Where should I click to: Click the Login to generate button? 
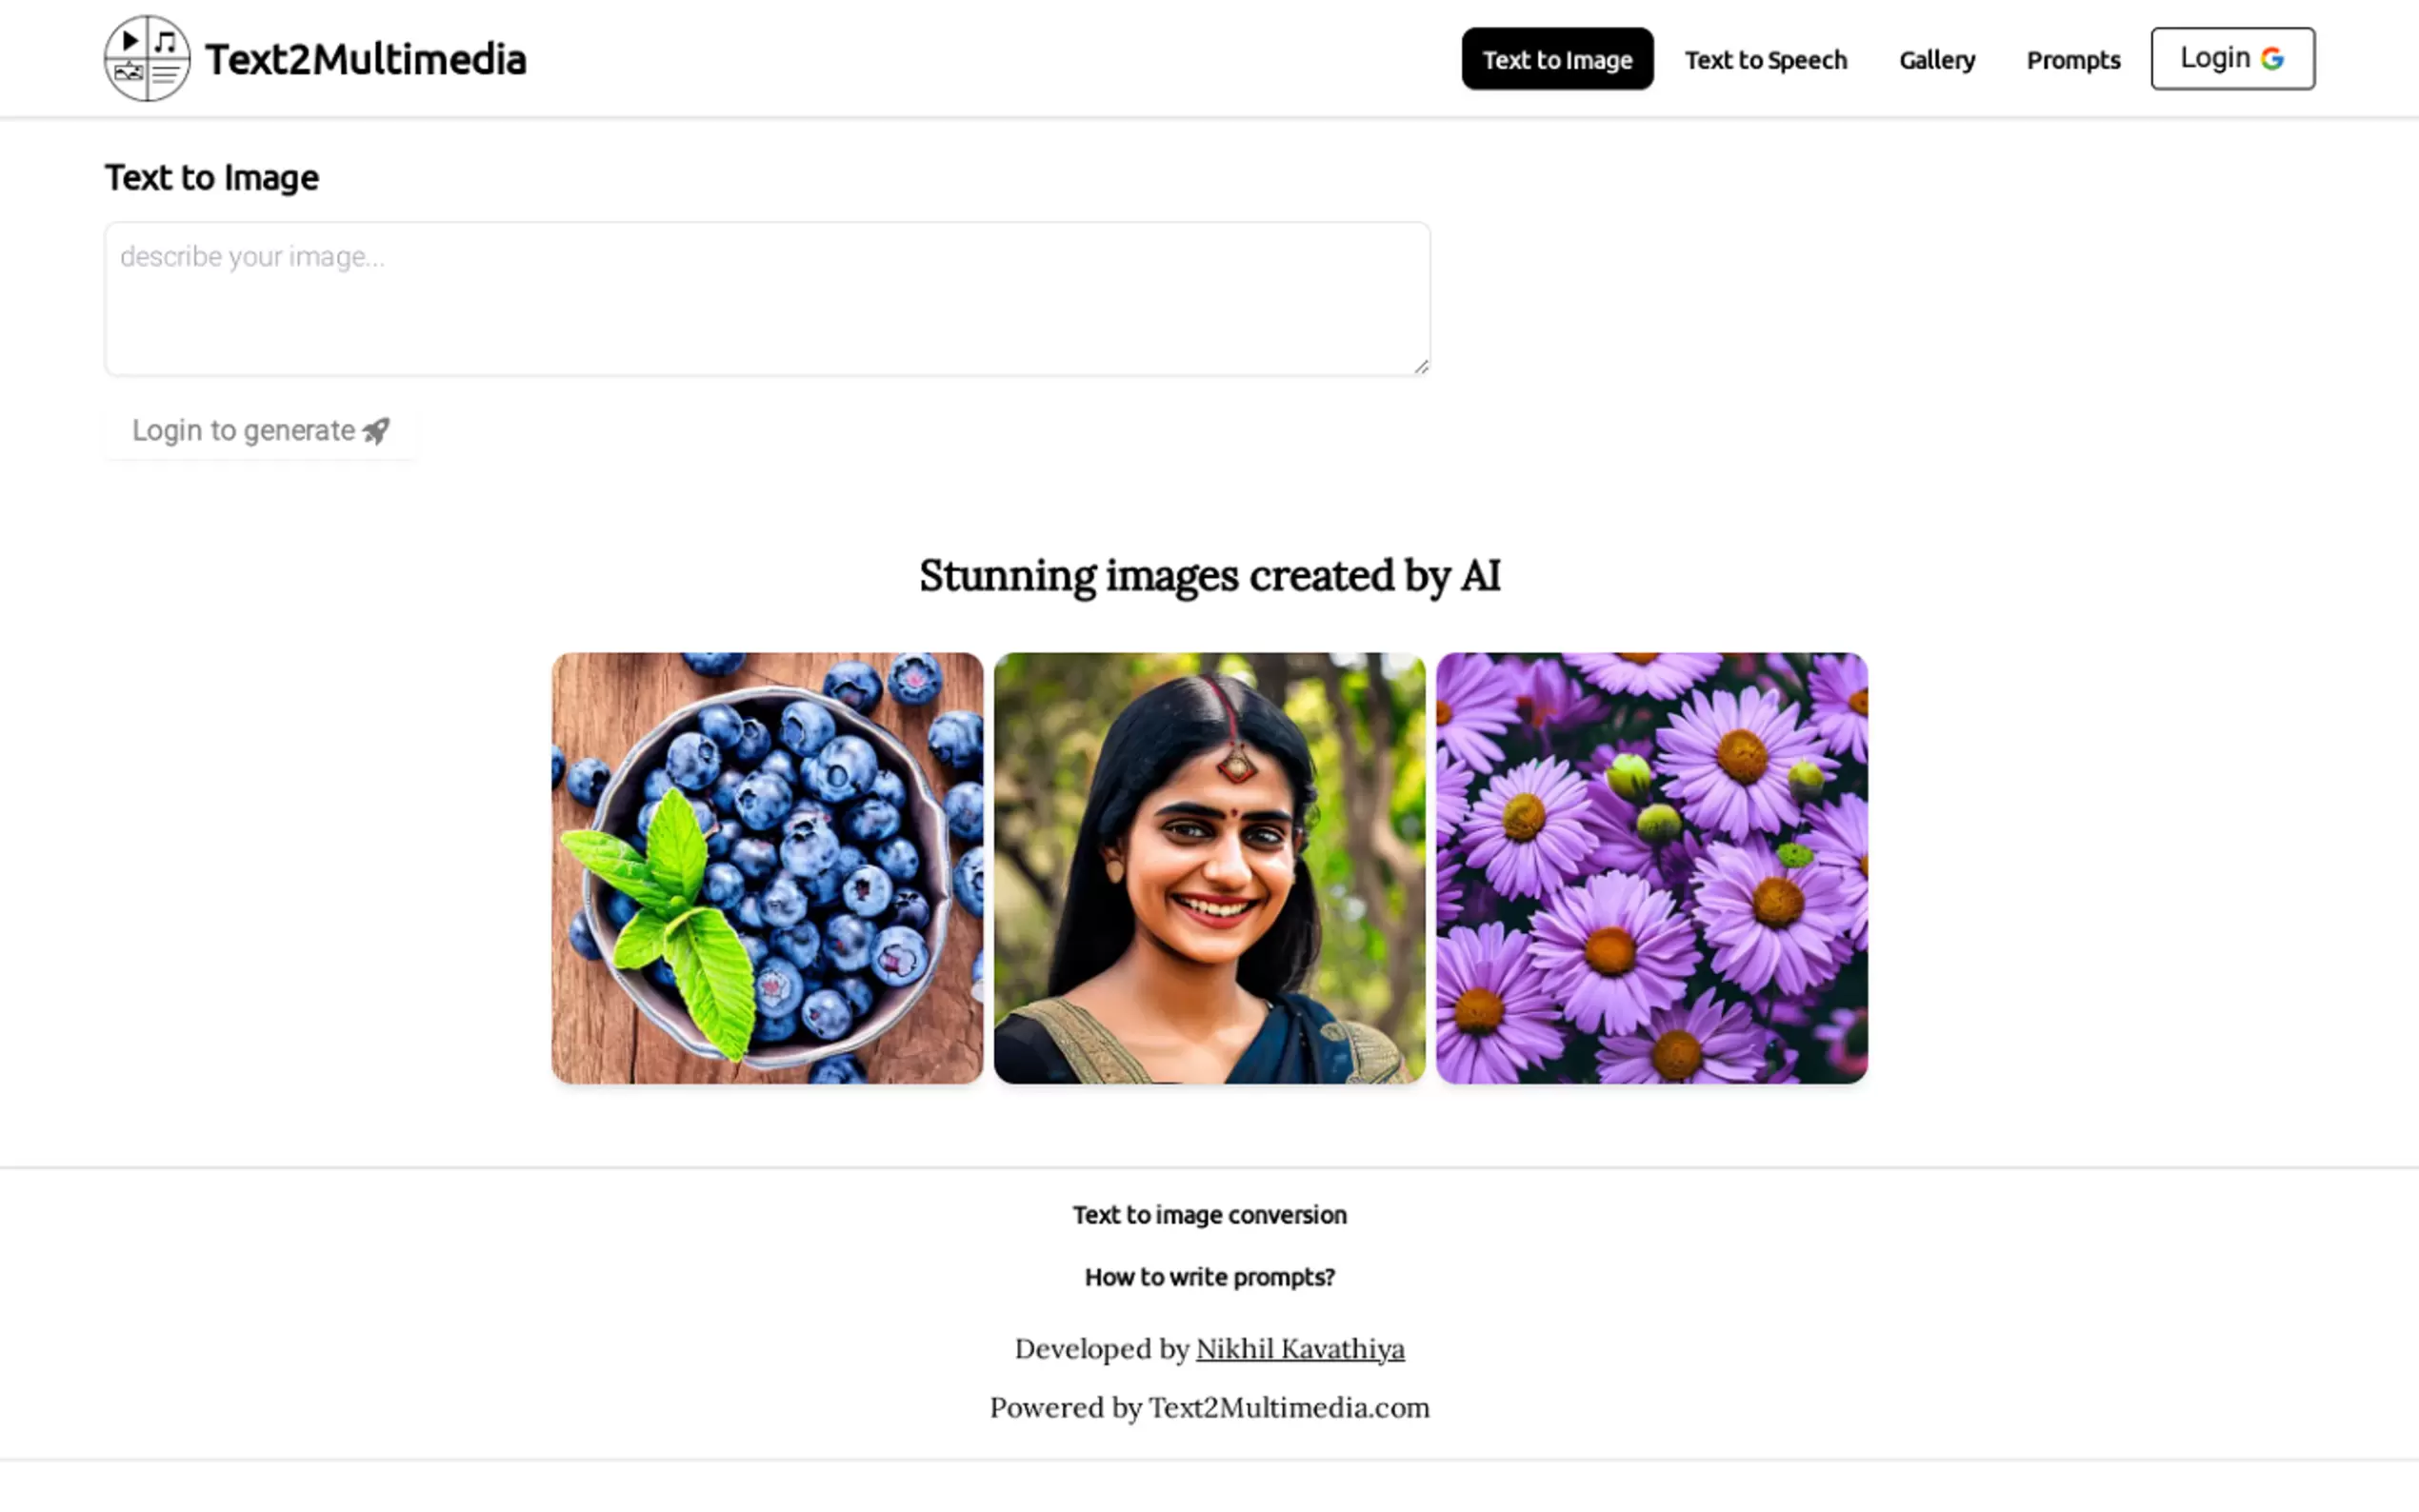tap(260, 431)
